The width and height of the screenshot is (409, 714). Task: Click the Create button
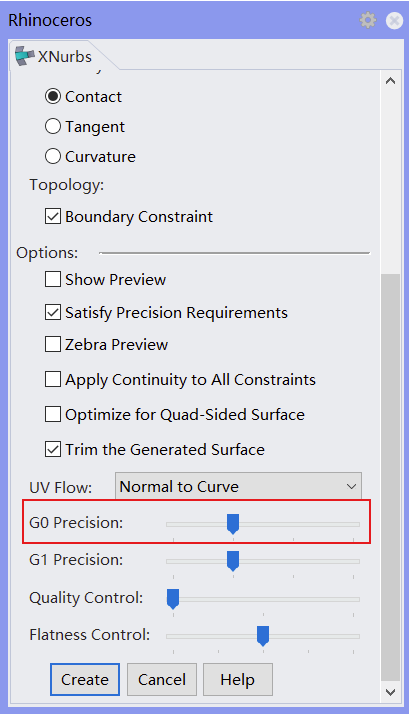(x=85, y=679)
